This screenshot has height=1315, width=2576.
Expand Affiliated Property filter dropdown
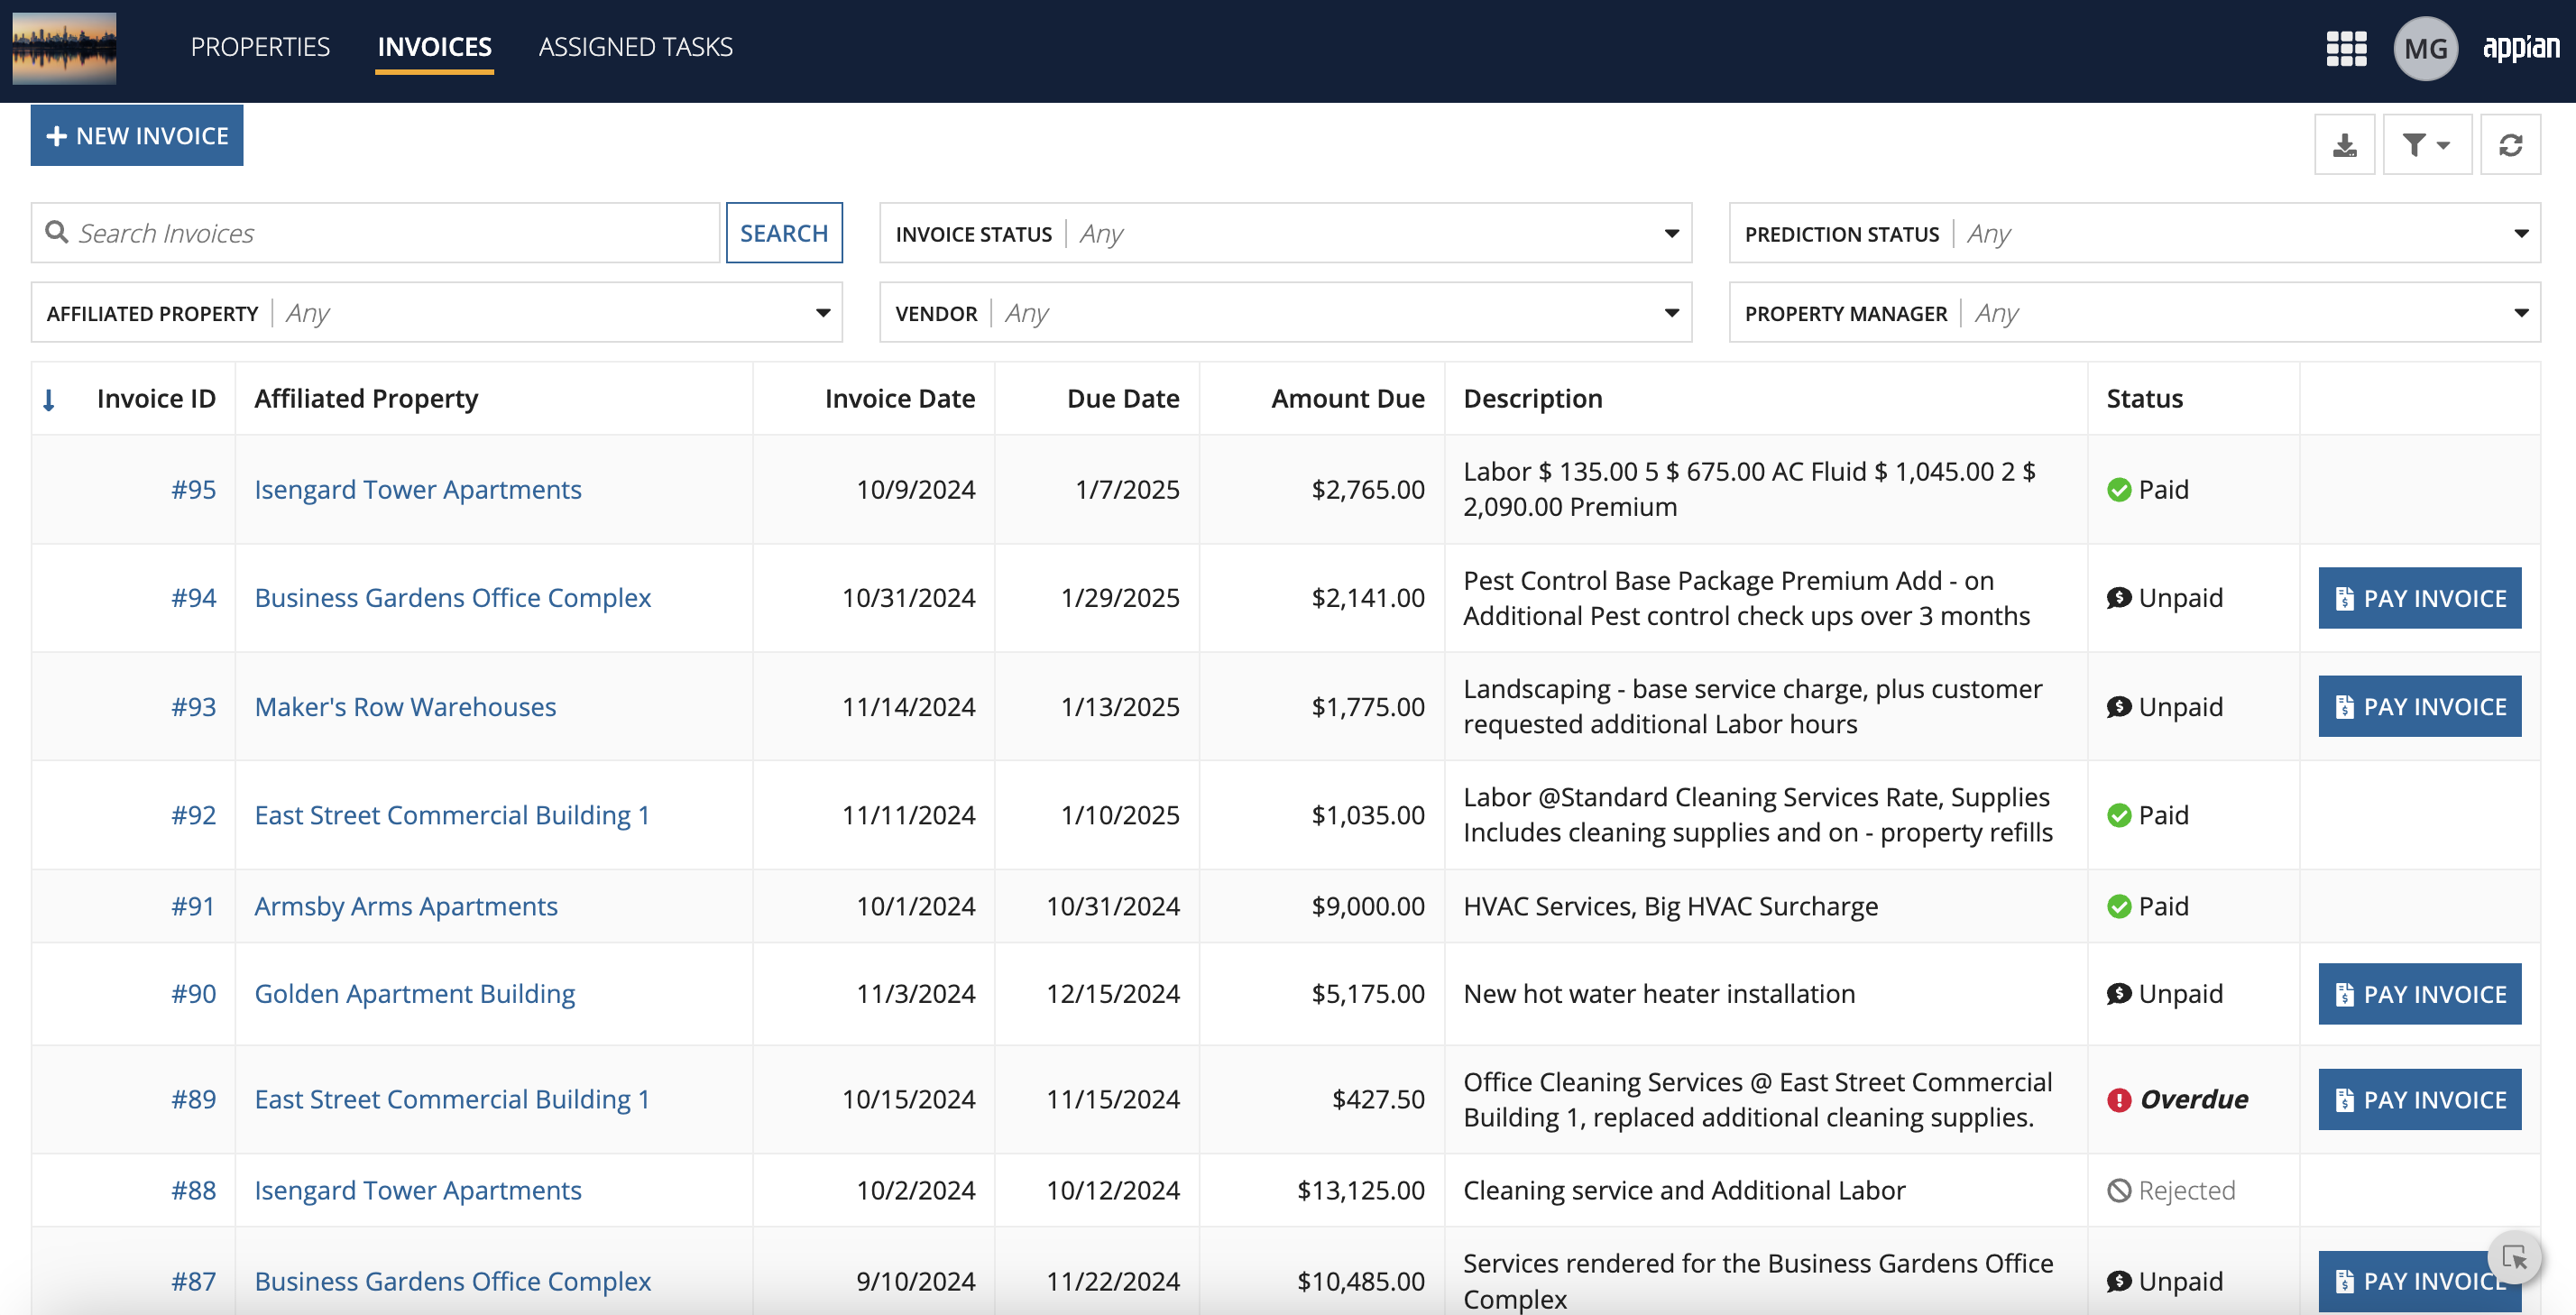point(436,313)
